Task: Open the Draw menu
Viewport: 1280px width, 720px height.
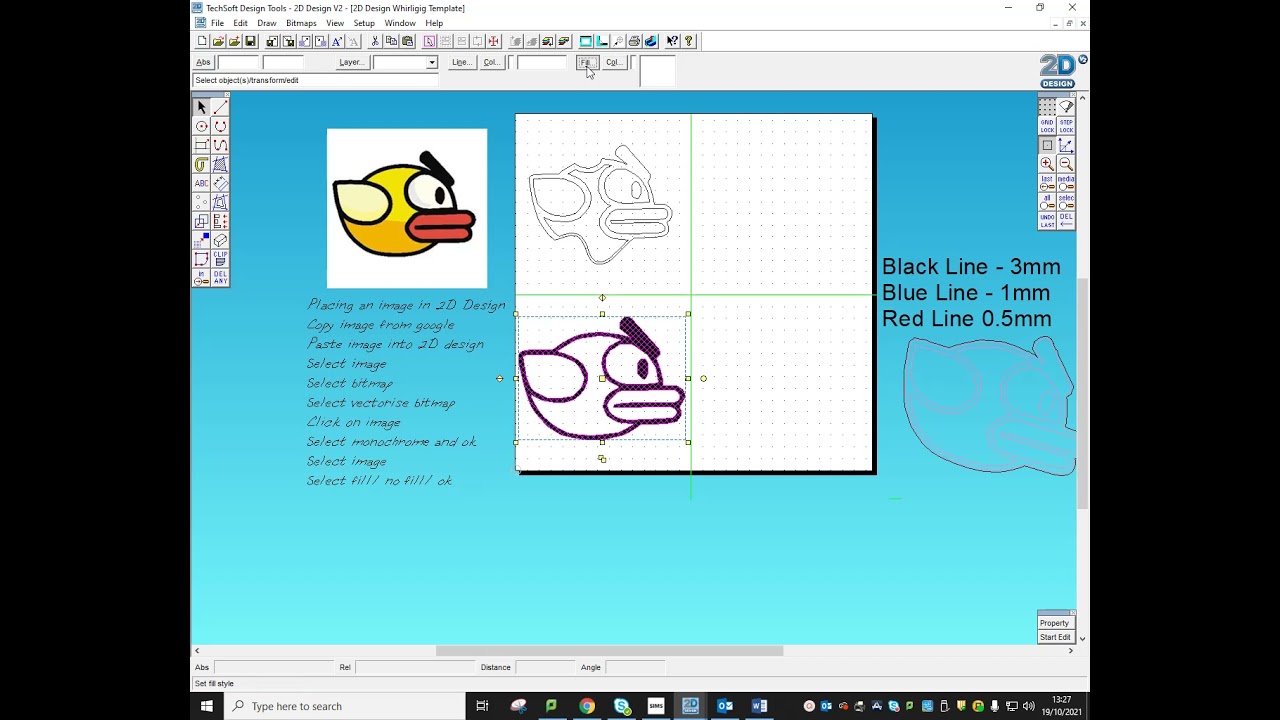Action: 266,23
